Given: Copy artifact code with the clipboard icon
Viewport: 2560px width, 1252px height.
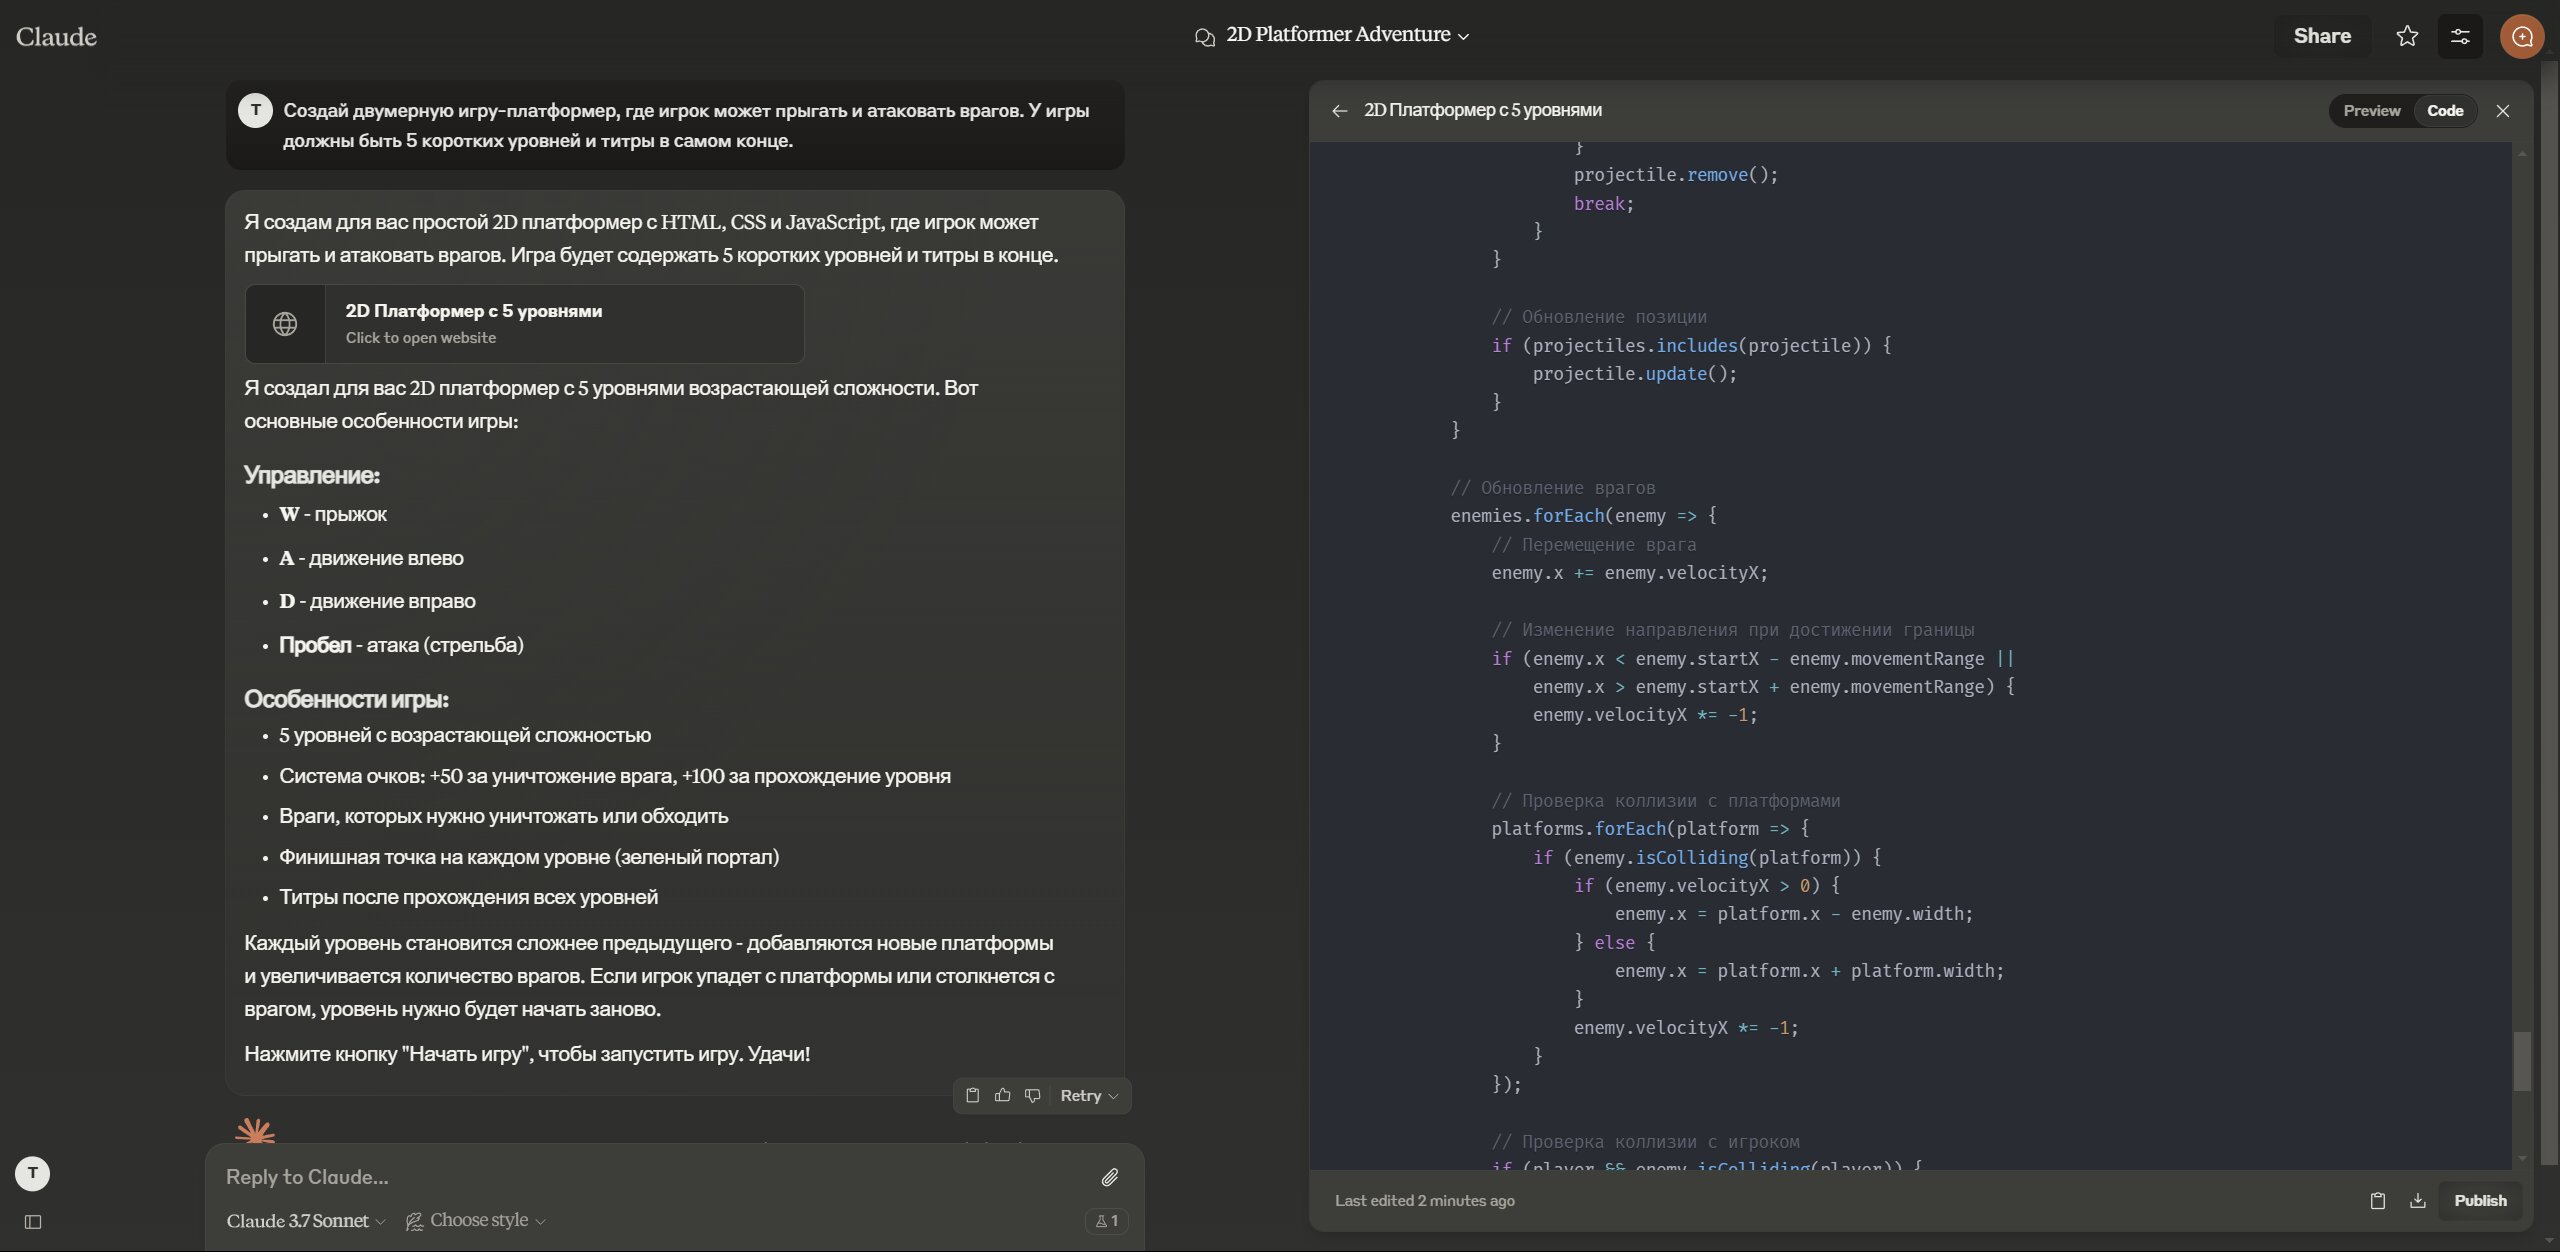Looking at the screenshot, I should [x=2378, y=1200].
